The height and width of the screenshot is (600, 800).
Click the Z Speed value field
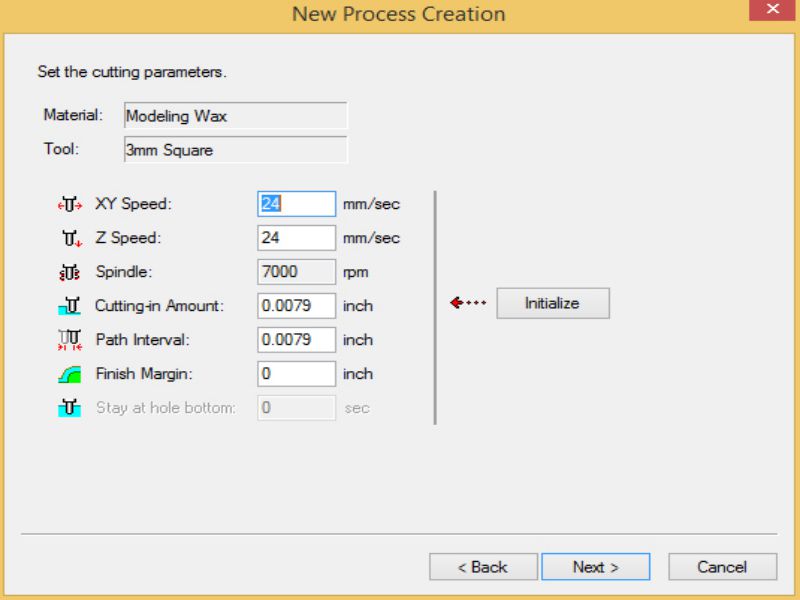(297, 238)
